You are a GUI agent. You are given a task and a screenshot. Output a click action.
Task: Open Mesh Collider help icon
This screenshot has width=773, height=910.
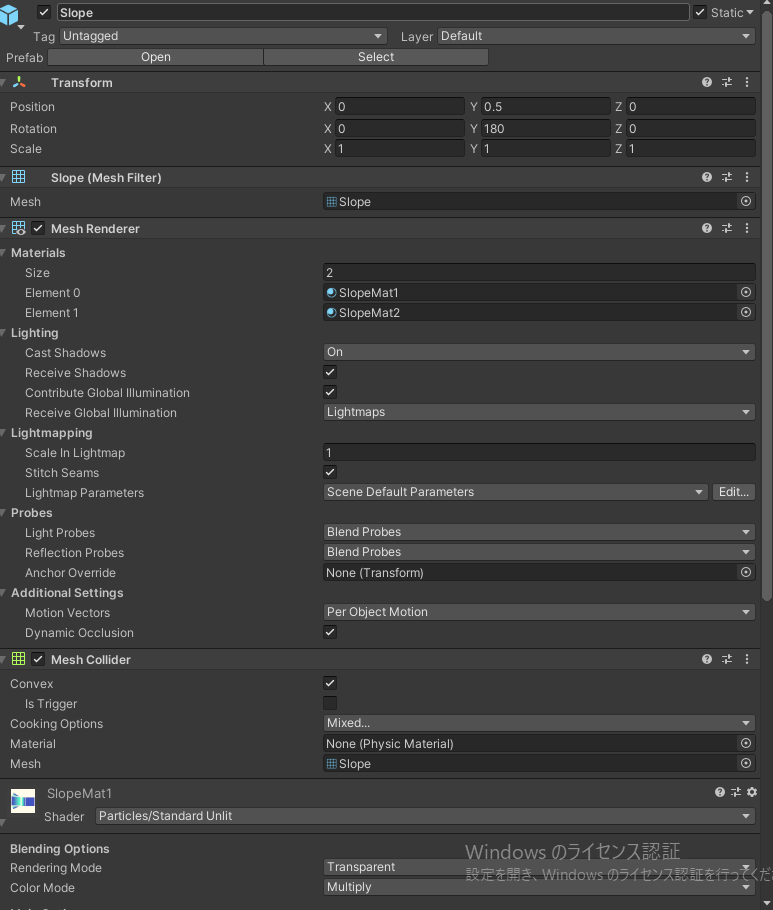[706, 659]
